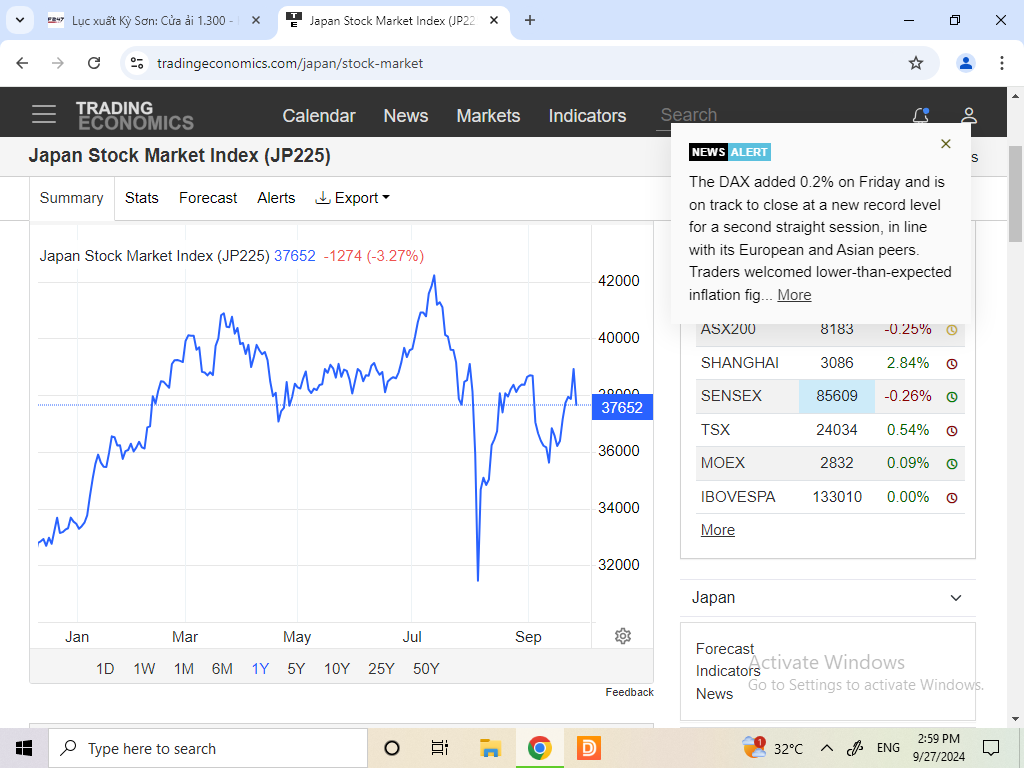Open the Windows notification center
Image resolution: width=1024 pixels, height=768 pixels.
point(991,748)
